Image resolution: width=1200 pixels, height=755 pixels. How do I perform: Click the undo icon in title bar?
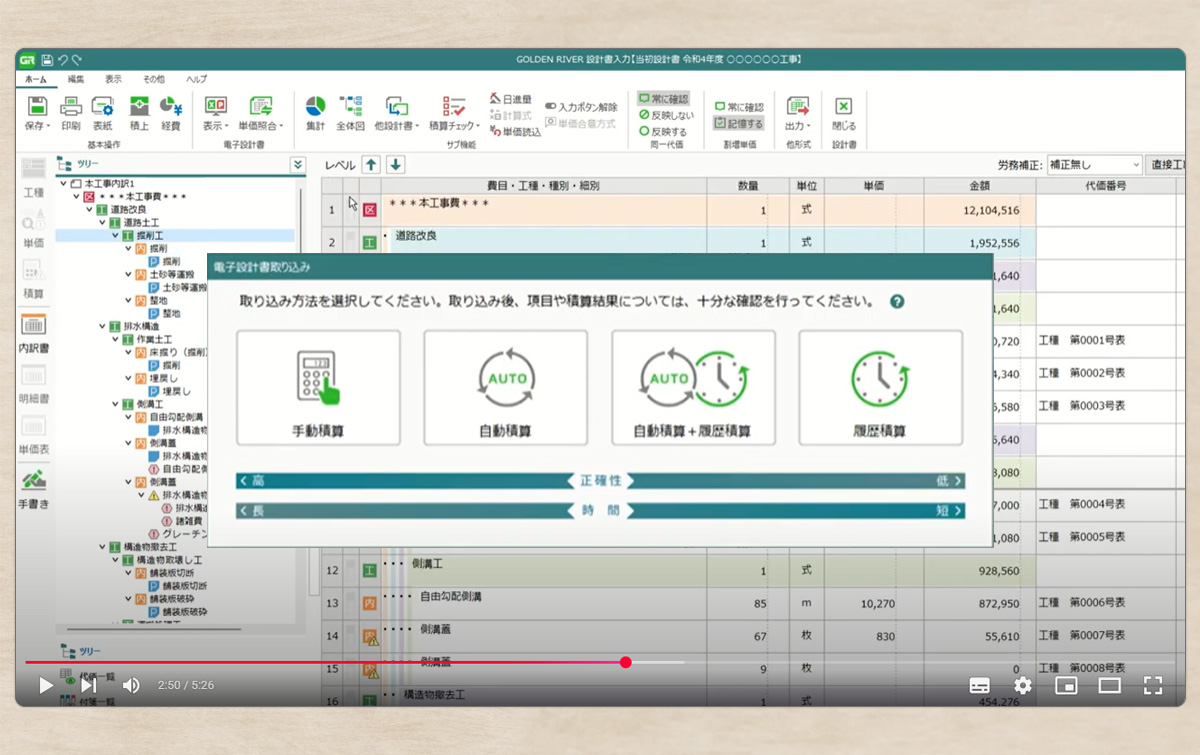click(x=63, y=60)
